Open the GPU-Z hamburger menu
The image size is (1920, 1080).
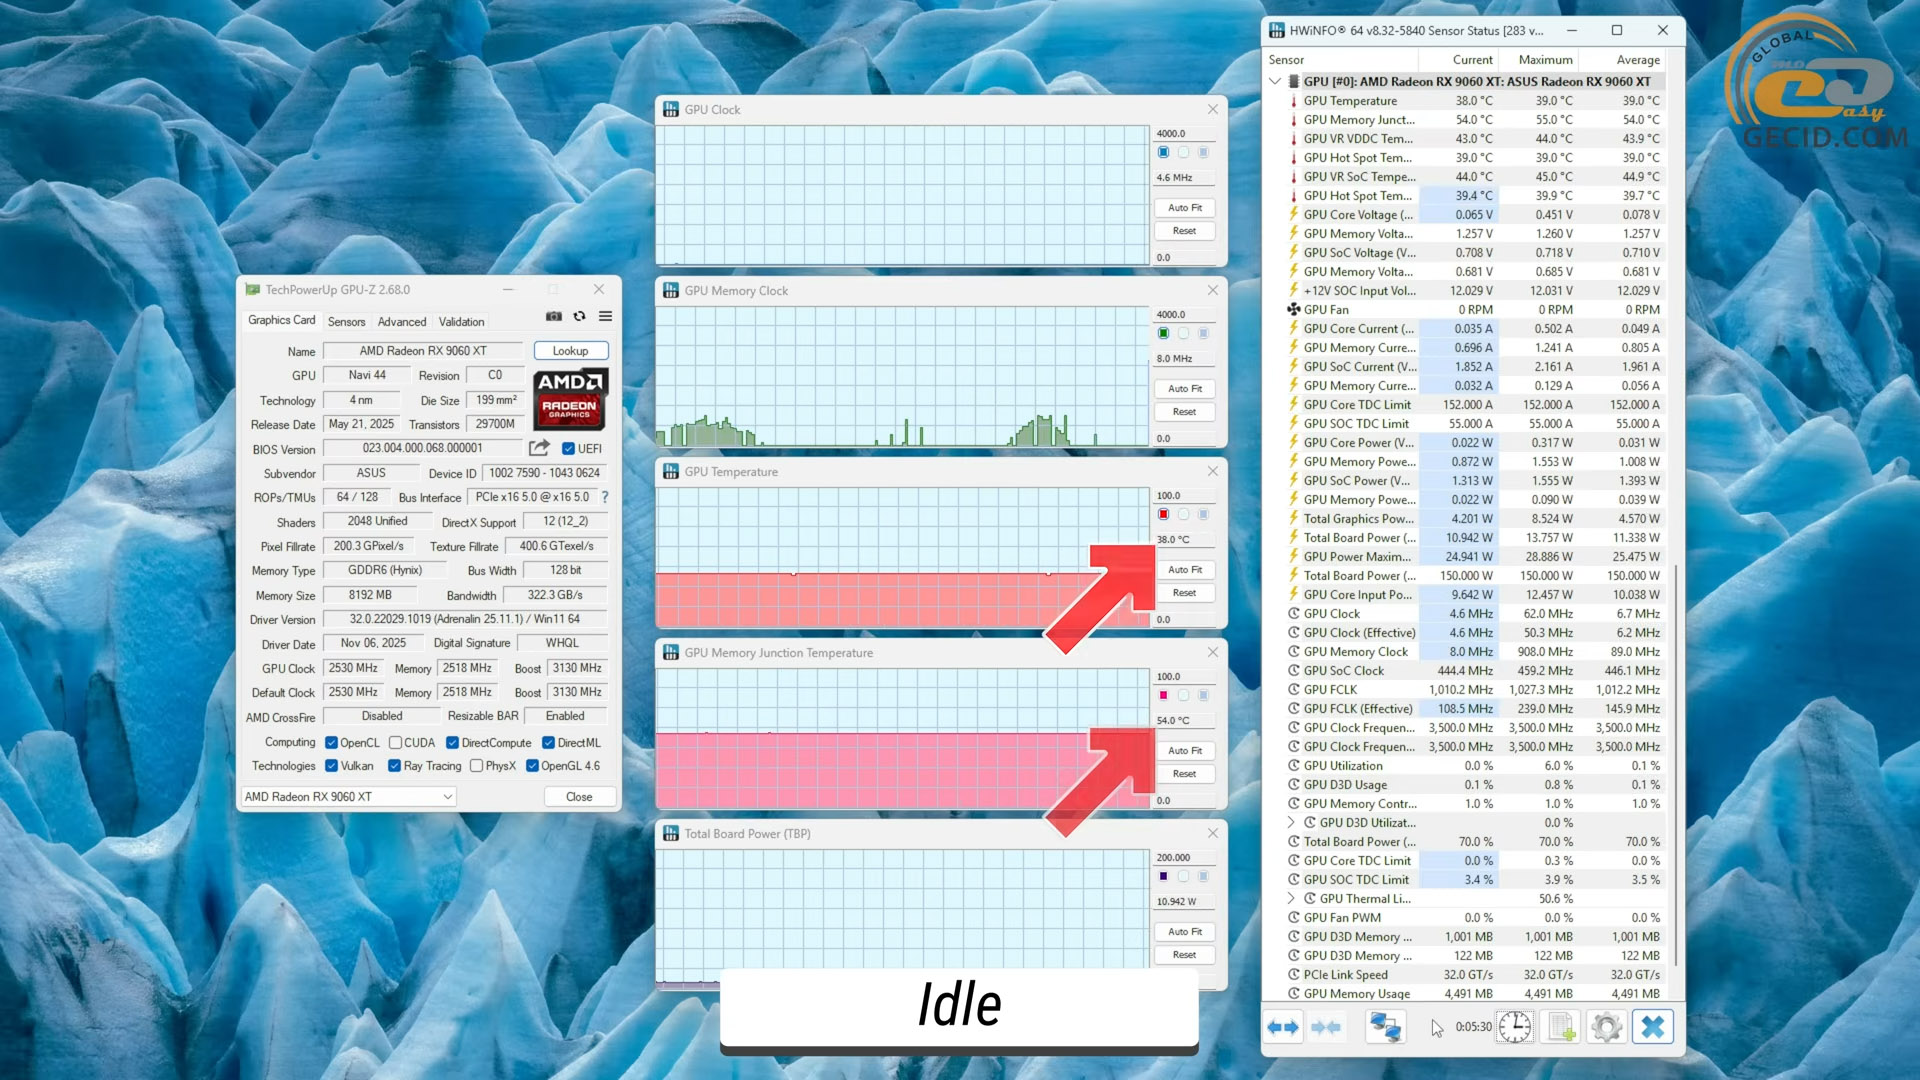(x=605, y=316)
